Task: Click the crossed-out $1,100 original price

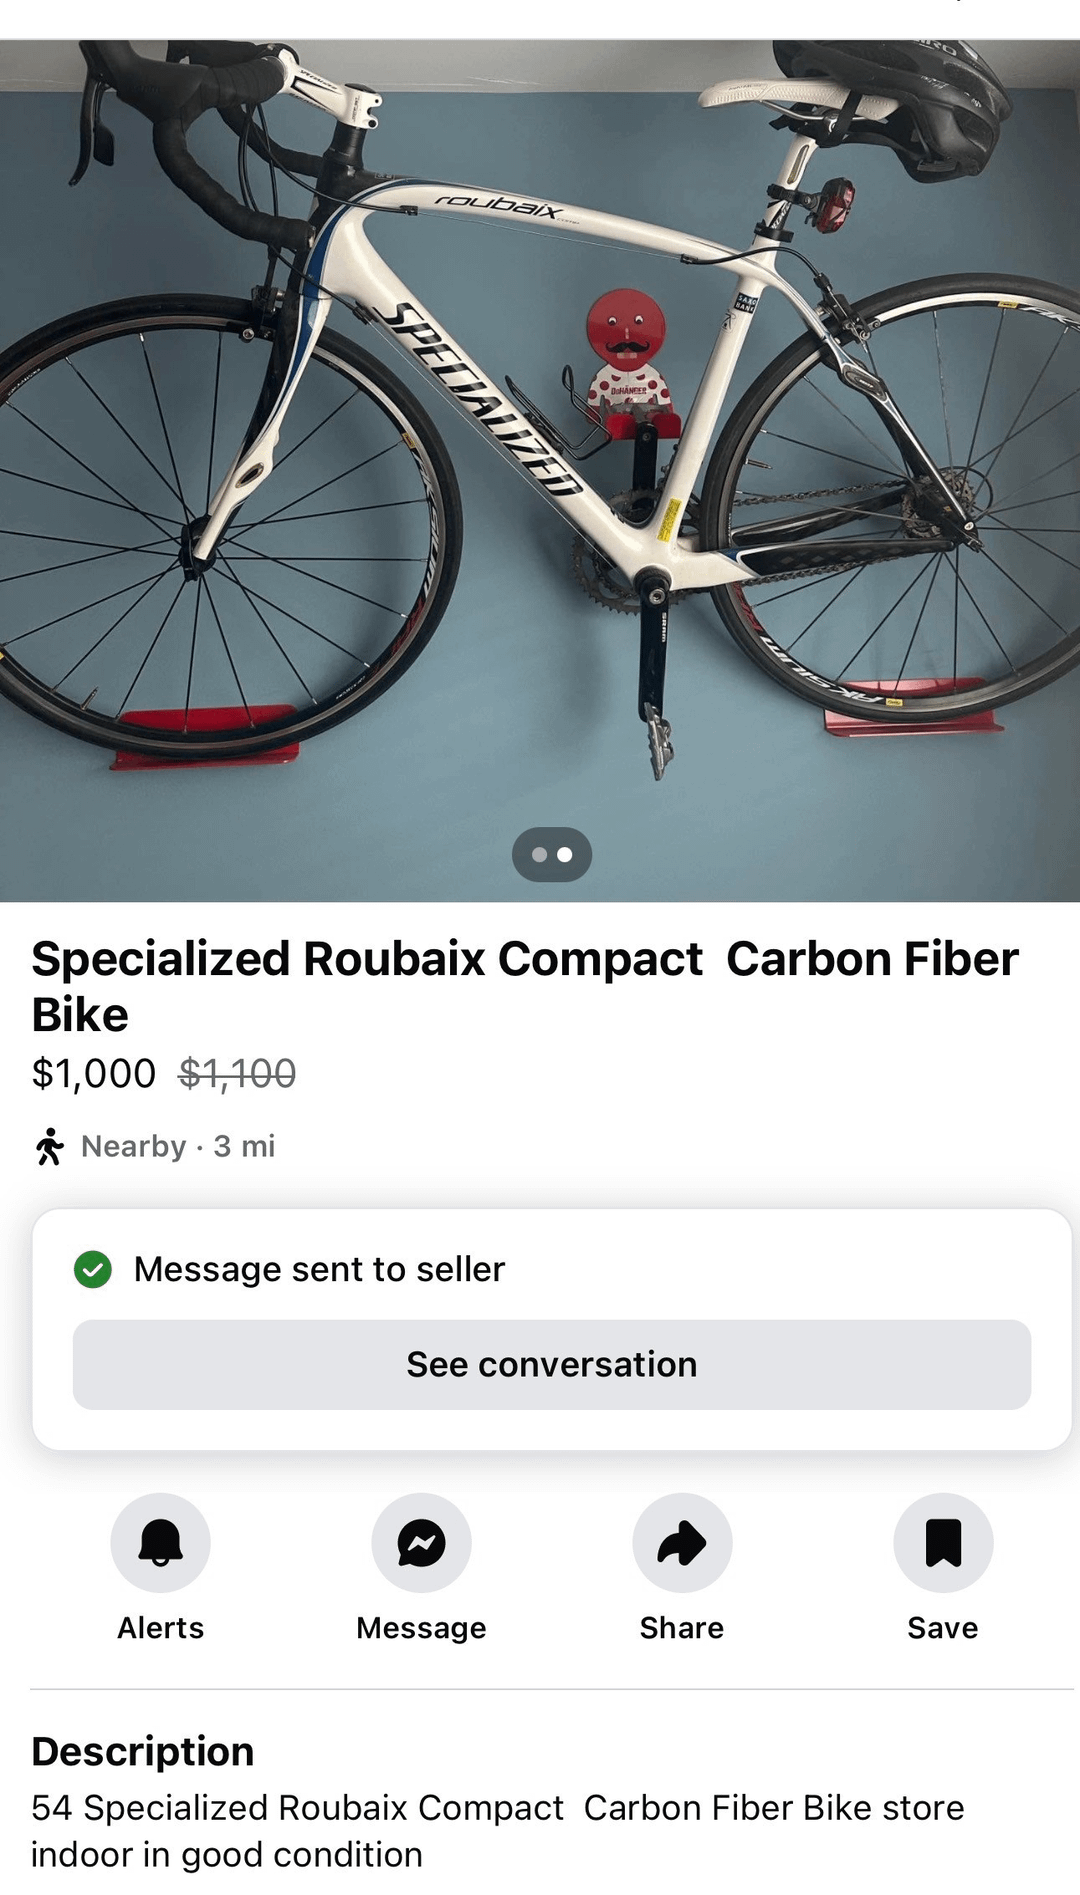Action: (237, 1074)
